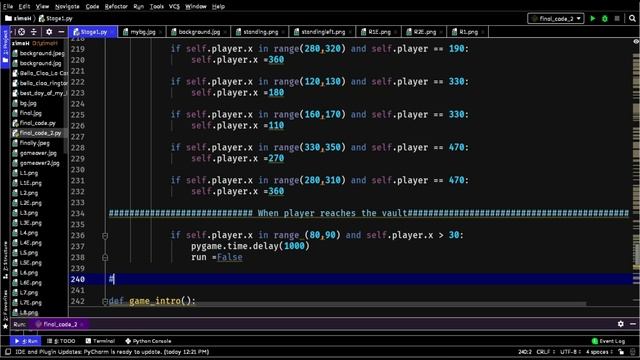Click the locate-current-file target icon in Project panel
Viewport: 640px width, 360px height.
[22, 32]
